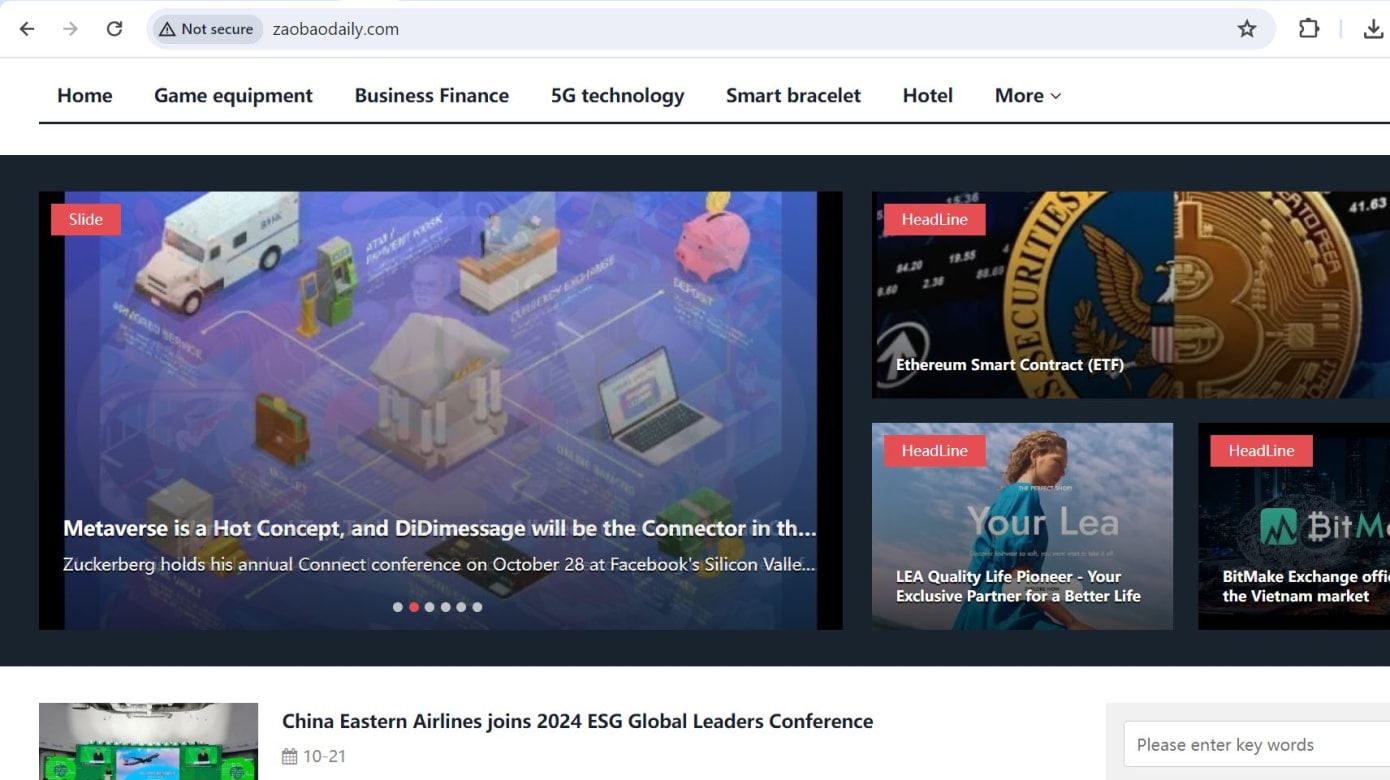The image size is (1390, 780).
Task: Open the LEA Quality Life Pioneer article
Action: pyautogui.click(x=1018, y=586)
